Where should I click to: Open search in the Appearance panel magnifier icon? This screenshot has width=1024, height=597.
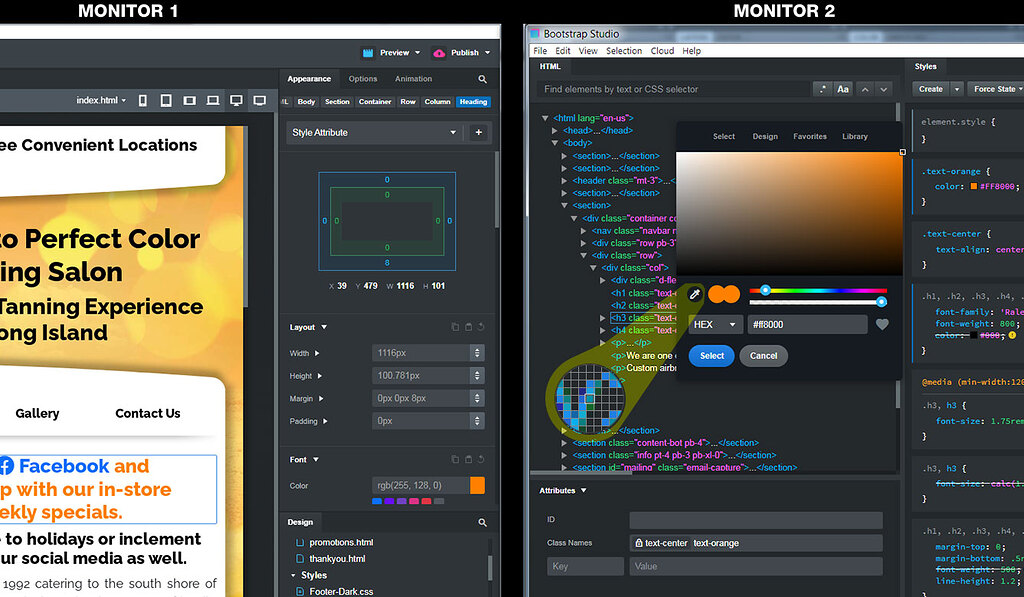point(482,79)
